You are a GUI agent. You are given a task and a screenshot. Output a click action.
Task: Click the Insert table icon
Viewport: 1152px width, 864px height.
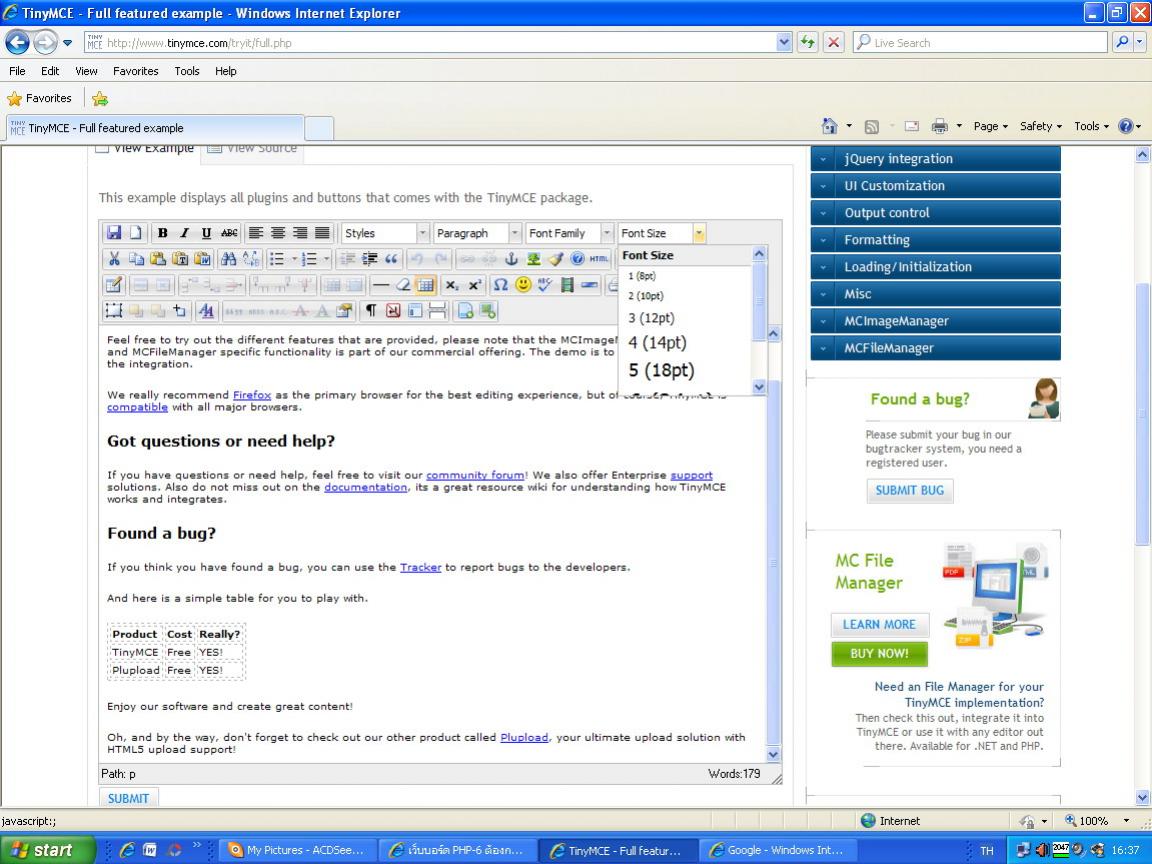[x=114, y=284]
